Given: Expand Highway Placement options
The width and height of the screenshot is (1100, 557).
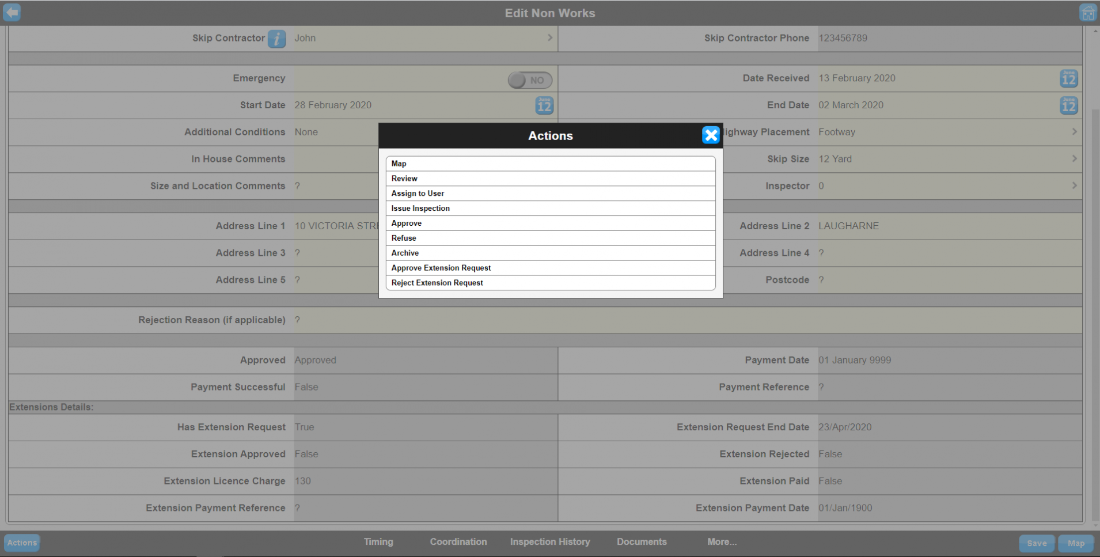Looking at the screenshot, I should click(1074, 132).
